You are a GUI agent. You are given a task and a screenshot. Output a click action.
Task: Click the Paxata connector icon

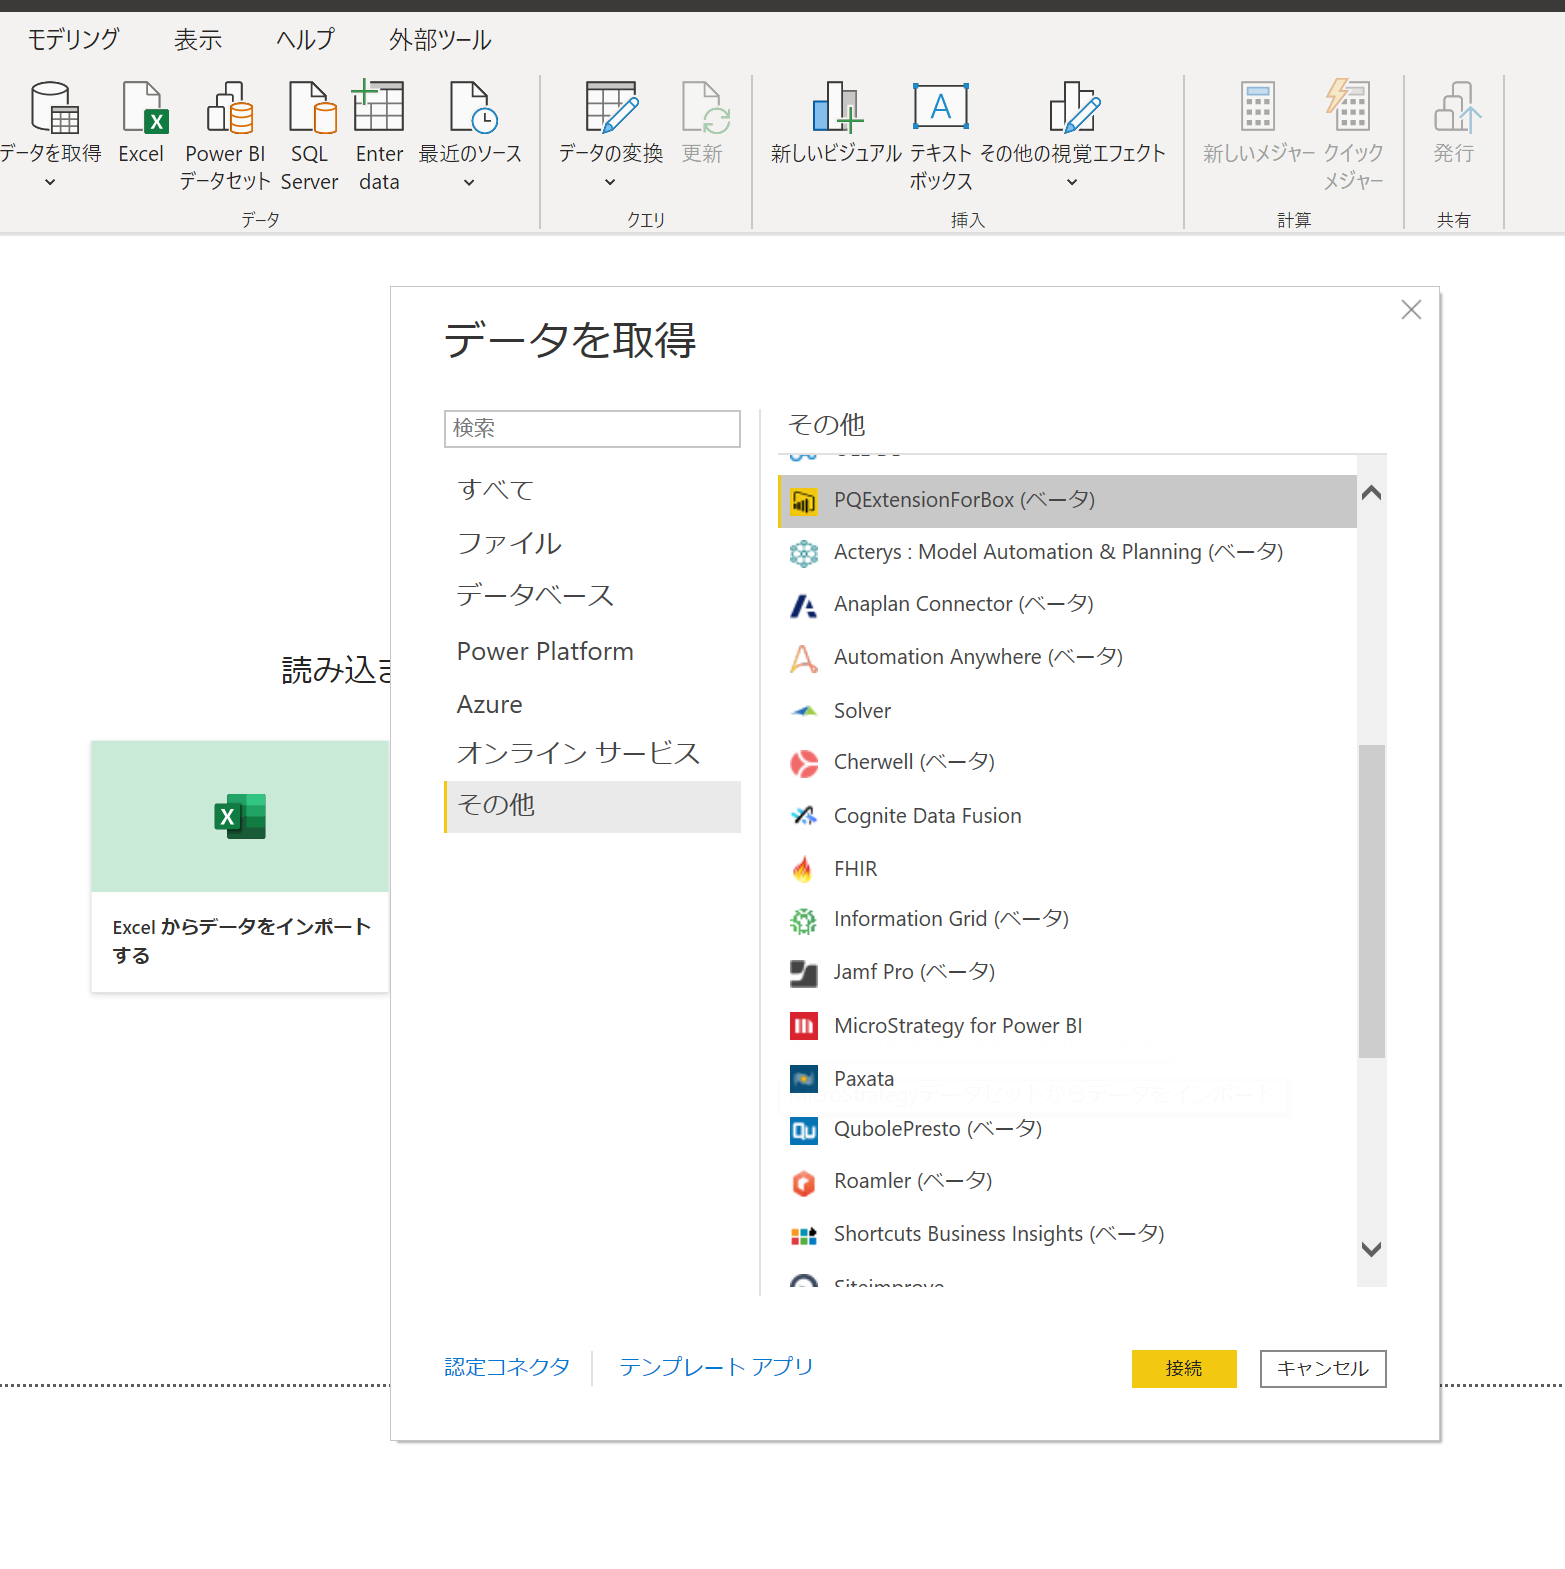pyautogui.click(x=803, y=1079)
